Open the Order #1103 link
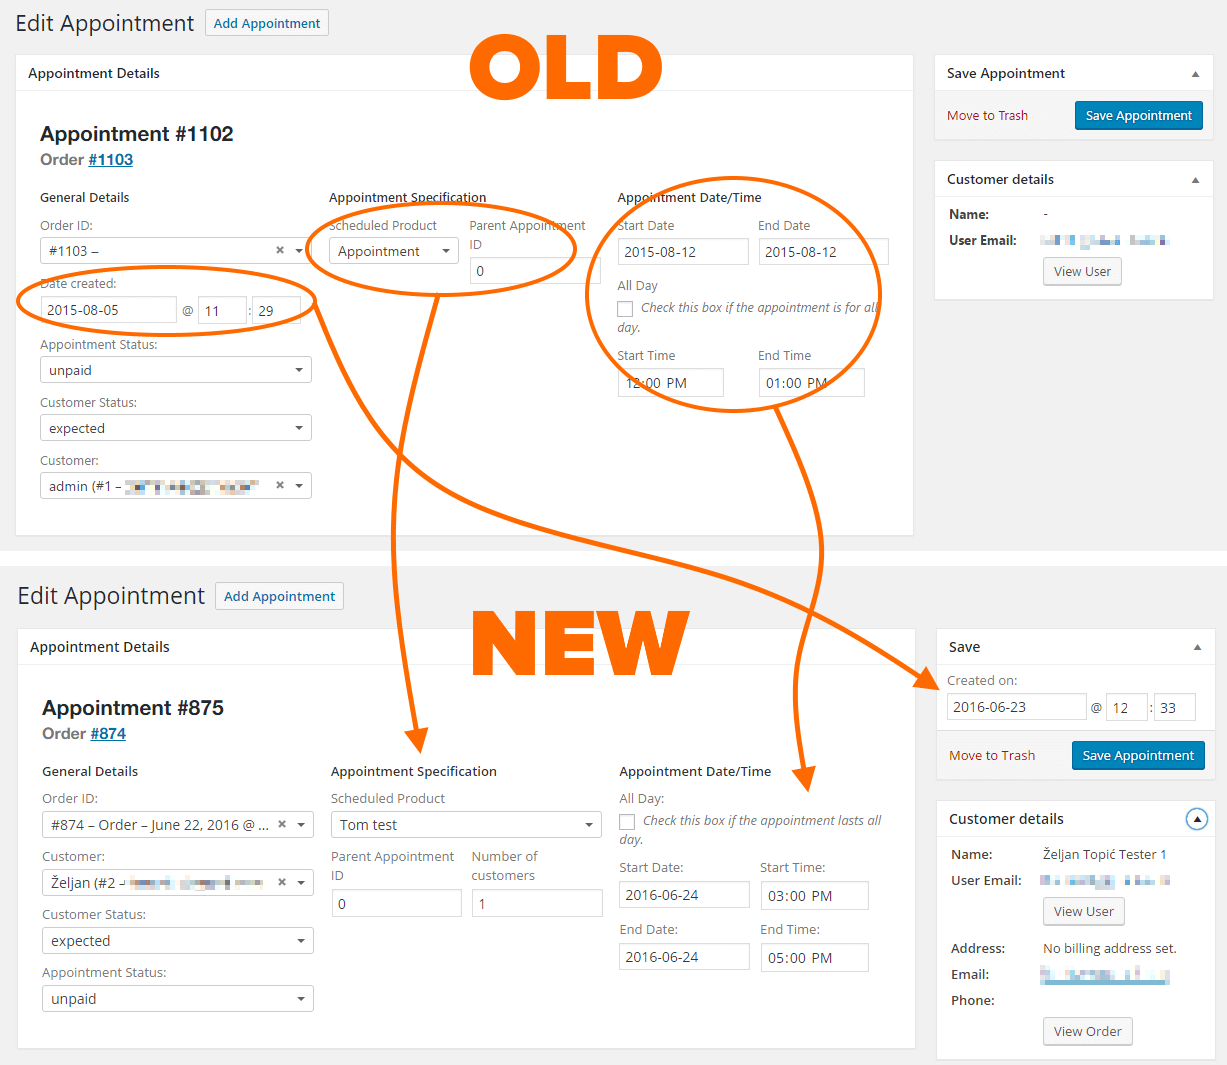The height and width of the screenshot is (1065, 1227). pos(110,160)
